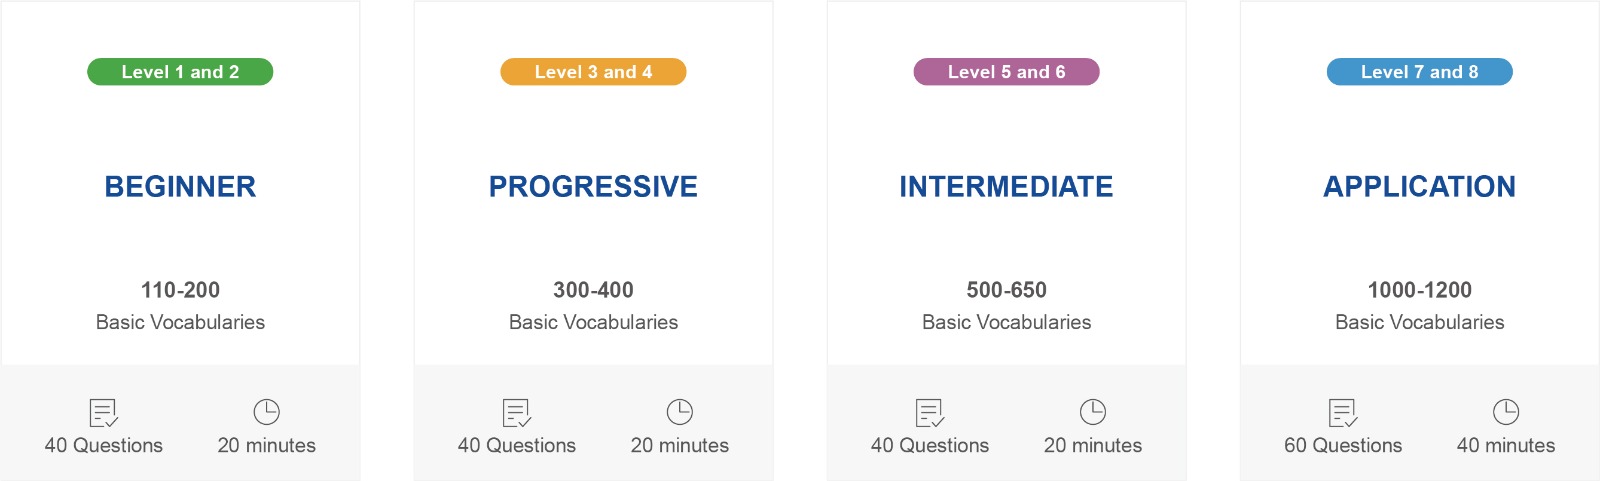Select the orange Level 3 and 4 badge
The width and height of the screenshot is (1600, 481).
pos(593,72)
